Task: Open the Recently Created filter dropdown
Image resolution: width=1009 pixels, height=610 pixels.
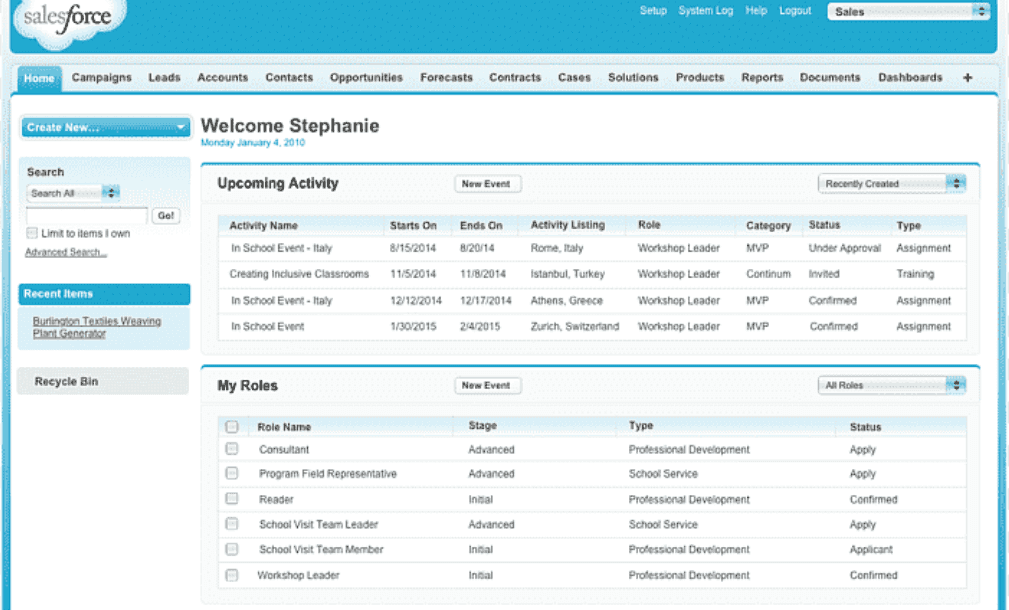Action: click(892, 184)
